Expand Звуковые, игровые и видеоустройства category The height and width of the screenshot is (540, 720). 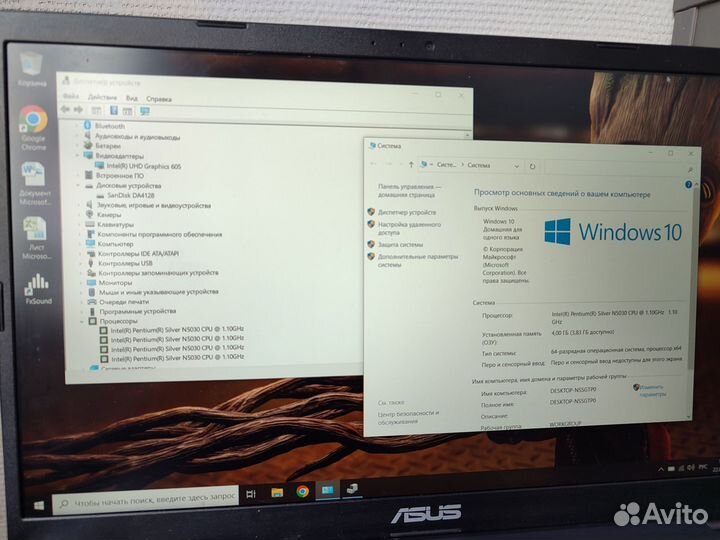coord(79,205)
